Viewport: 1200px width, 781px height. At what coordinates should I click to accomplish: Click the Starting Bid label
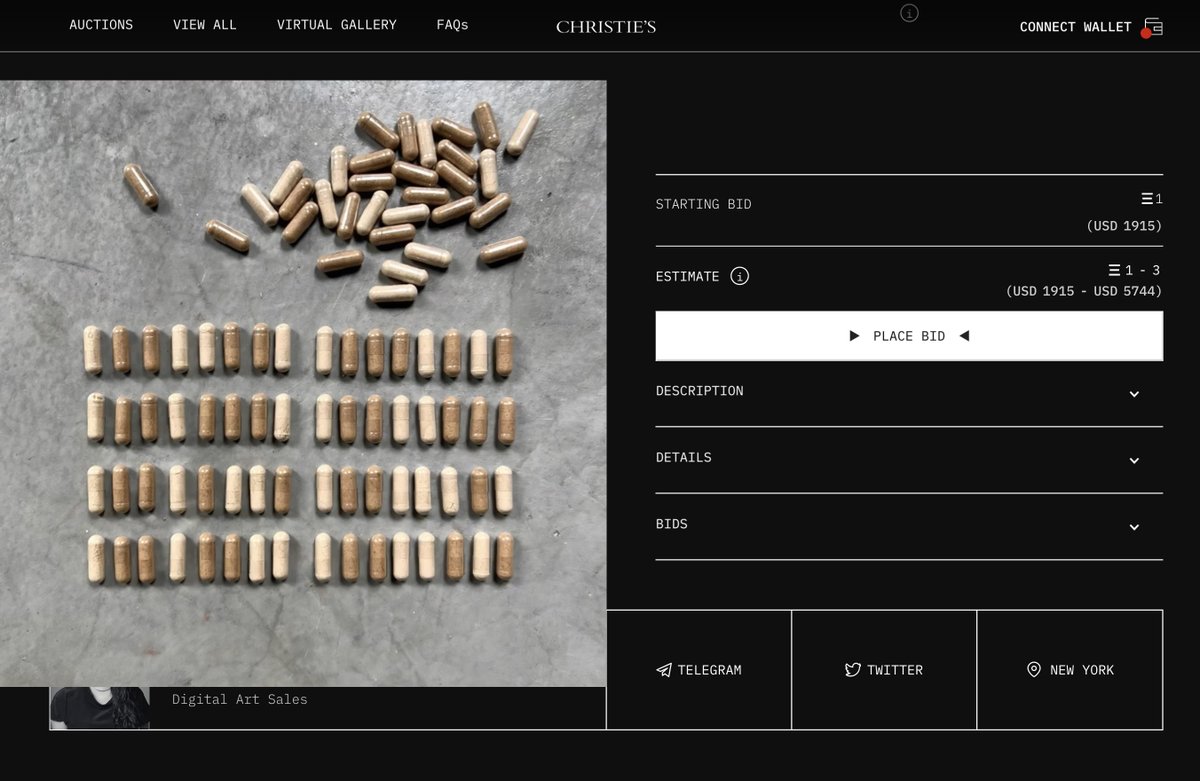703,204
